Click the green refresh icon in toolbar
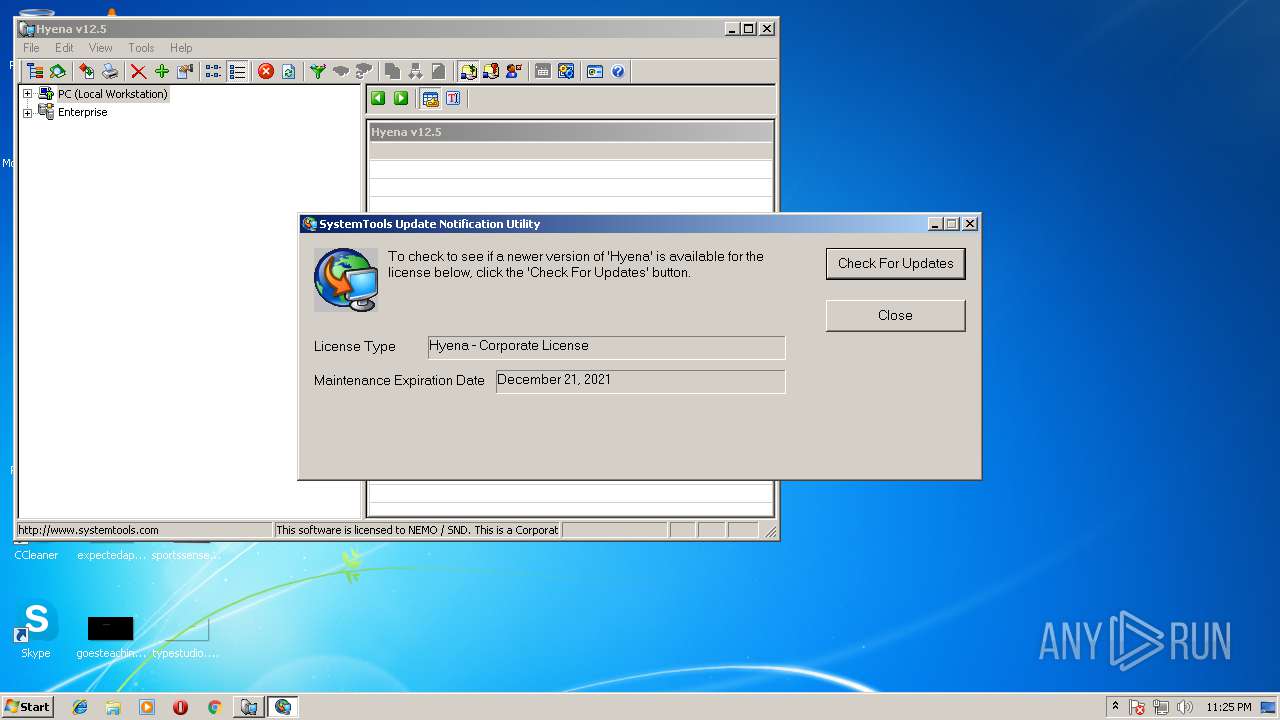Screen dimensions: 1280x720 click(x=289, y=71)
